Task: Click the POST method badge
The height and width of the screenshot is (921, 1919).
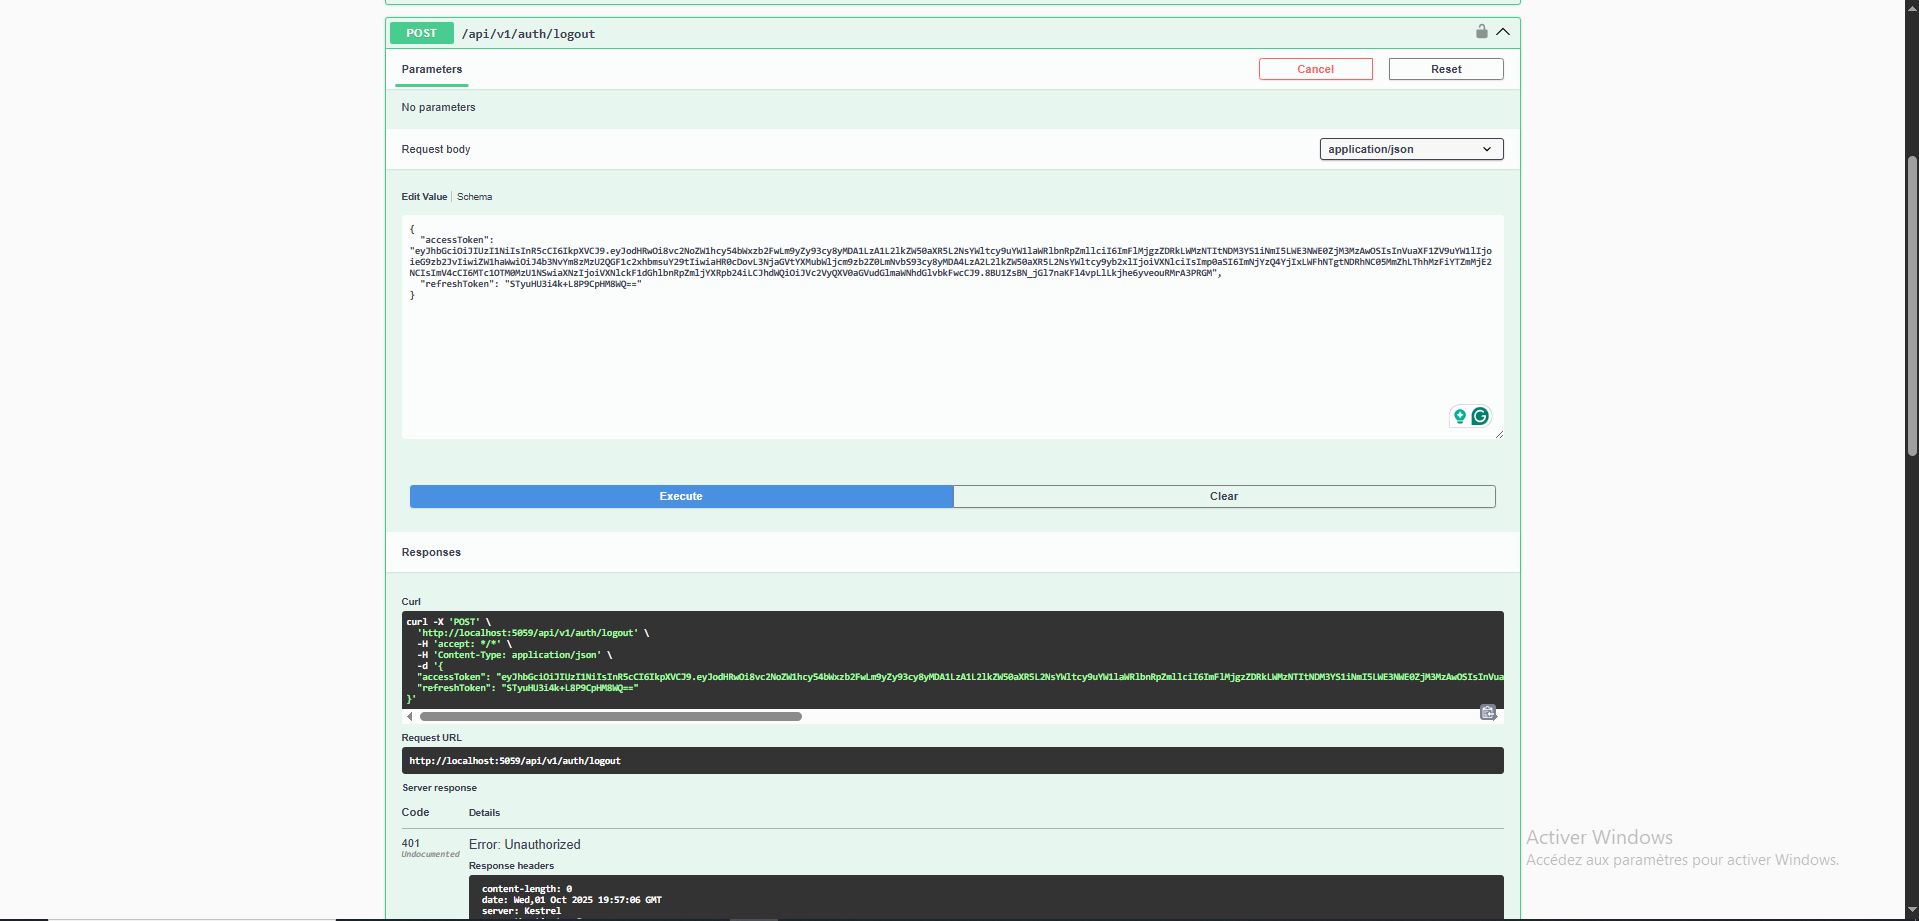Action: [x=421, y=33]
